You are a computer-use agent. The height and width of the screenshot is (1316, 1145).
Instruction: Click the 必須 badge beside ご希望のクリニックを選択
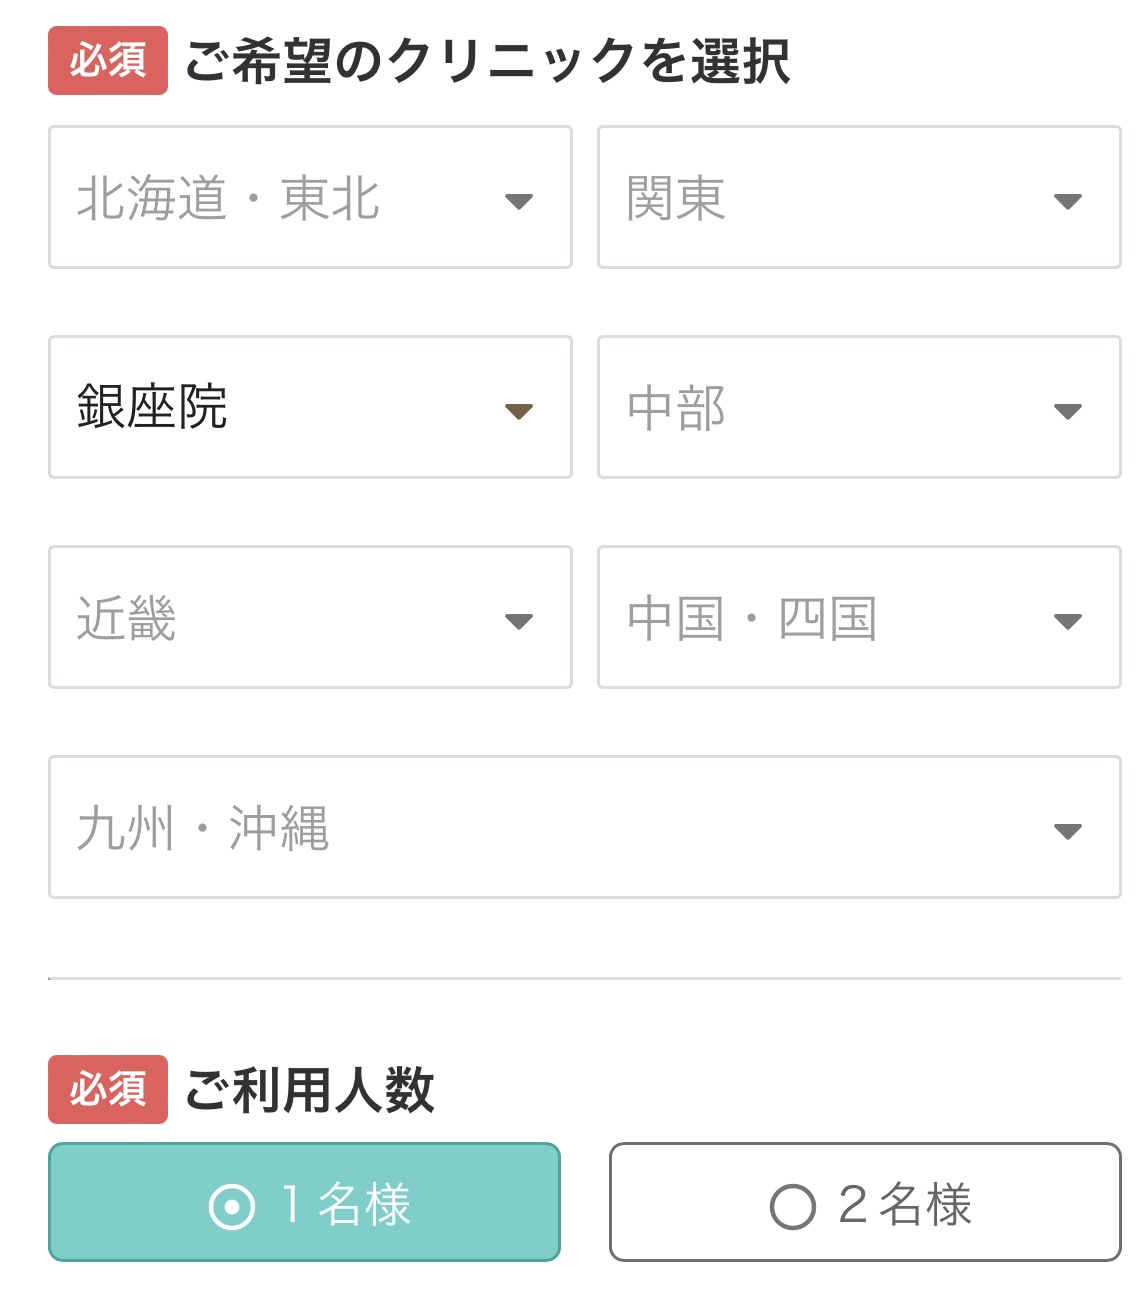coord(108,61)
